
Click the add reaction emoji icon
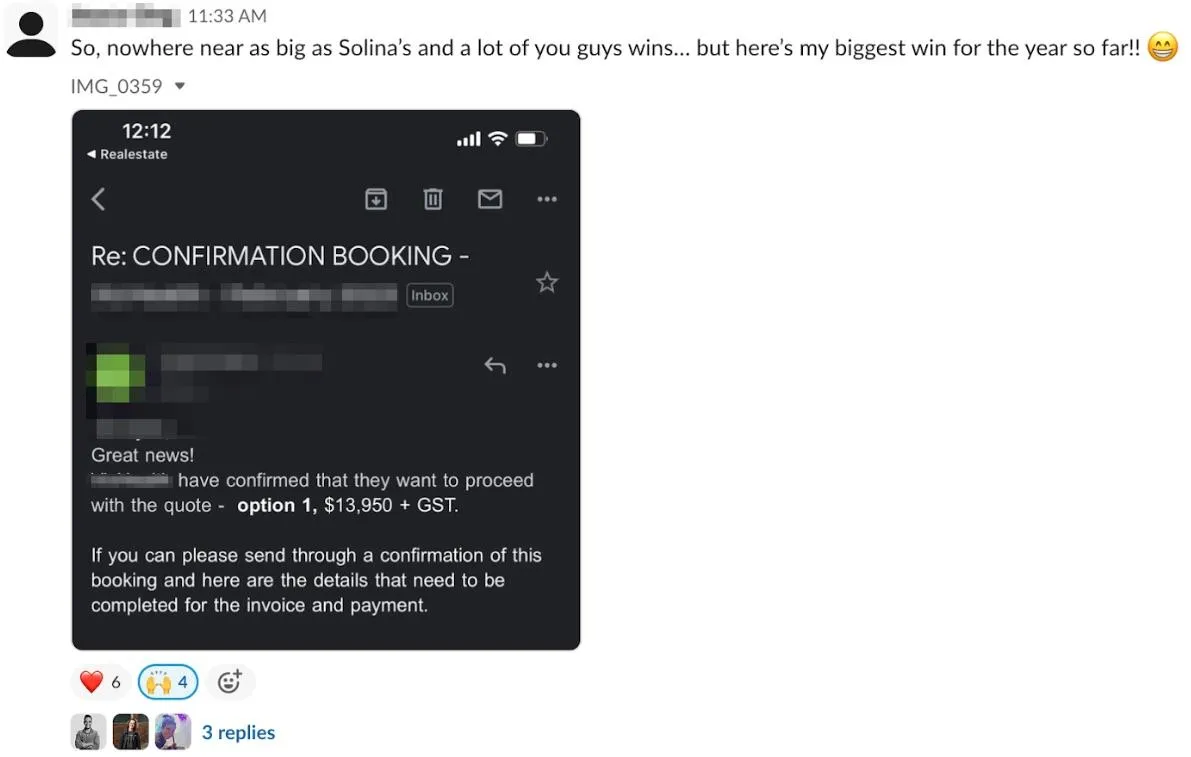coord(230,682)
